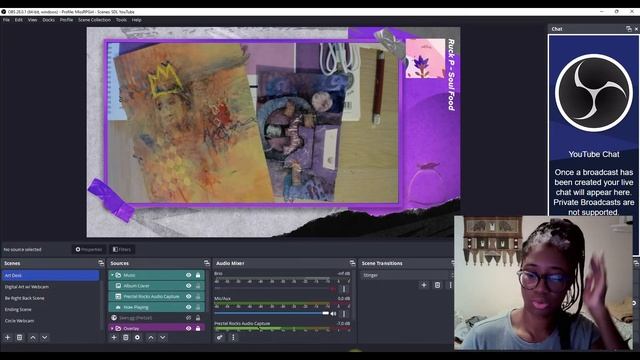This screenshot has height=360, width=640.
Task: Open the Help menu
Action: pos(136,20)
